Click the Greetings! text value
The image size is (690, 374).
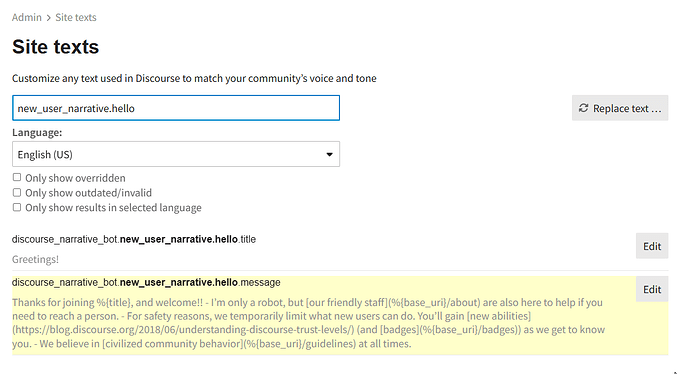(35, 260)
